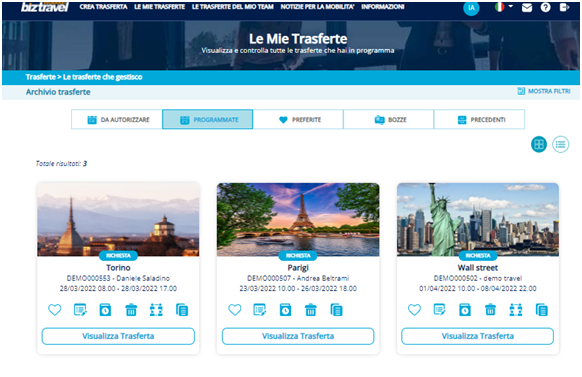The height and width of the screenshot is (377, 582).
Task: Show filters via Mostra Filtri
Action: (544, 91)
